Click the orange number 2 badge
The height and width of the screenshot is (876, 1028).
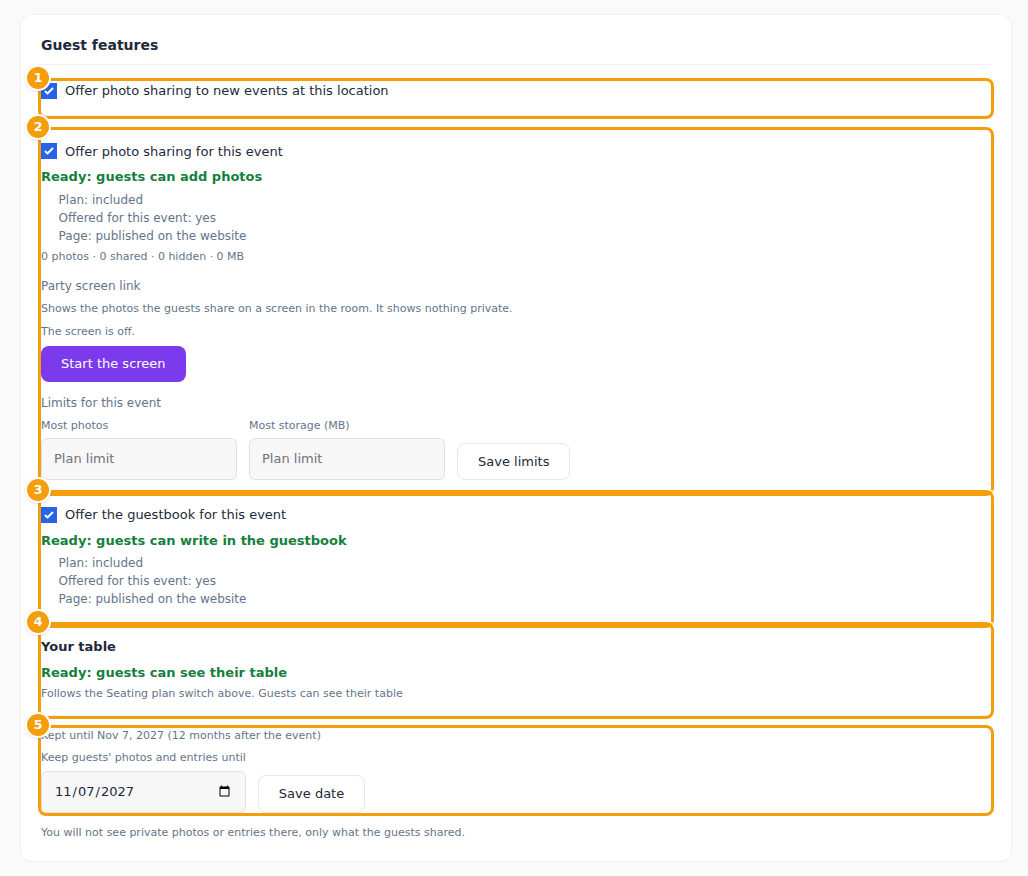(38, 127)
